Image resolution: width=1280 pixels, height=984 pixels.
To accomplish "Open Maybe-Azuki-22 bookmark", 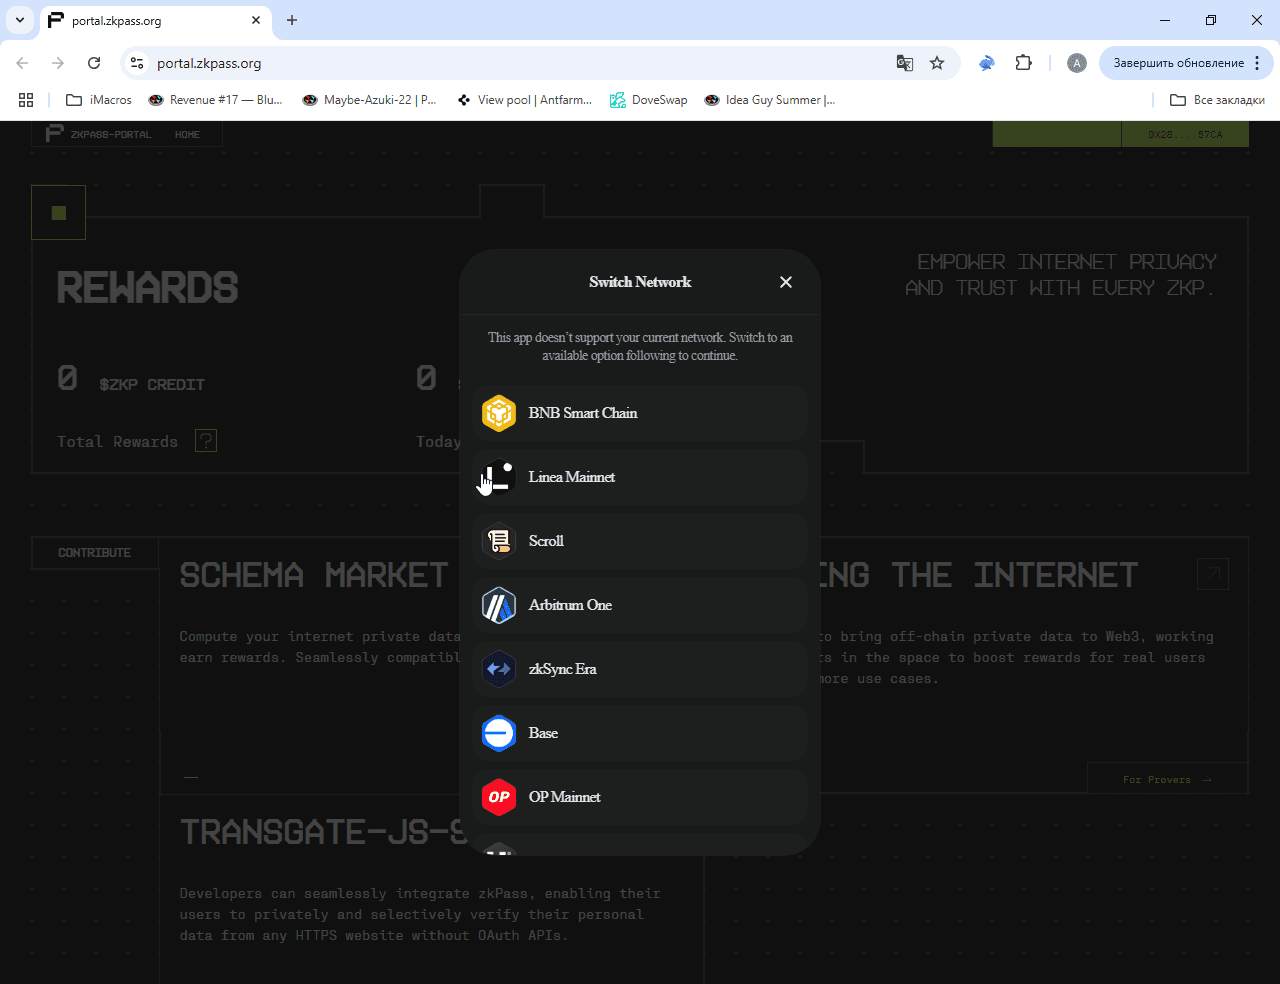I will pos(370,100).
